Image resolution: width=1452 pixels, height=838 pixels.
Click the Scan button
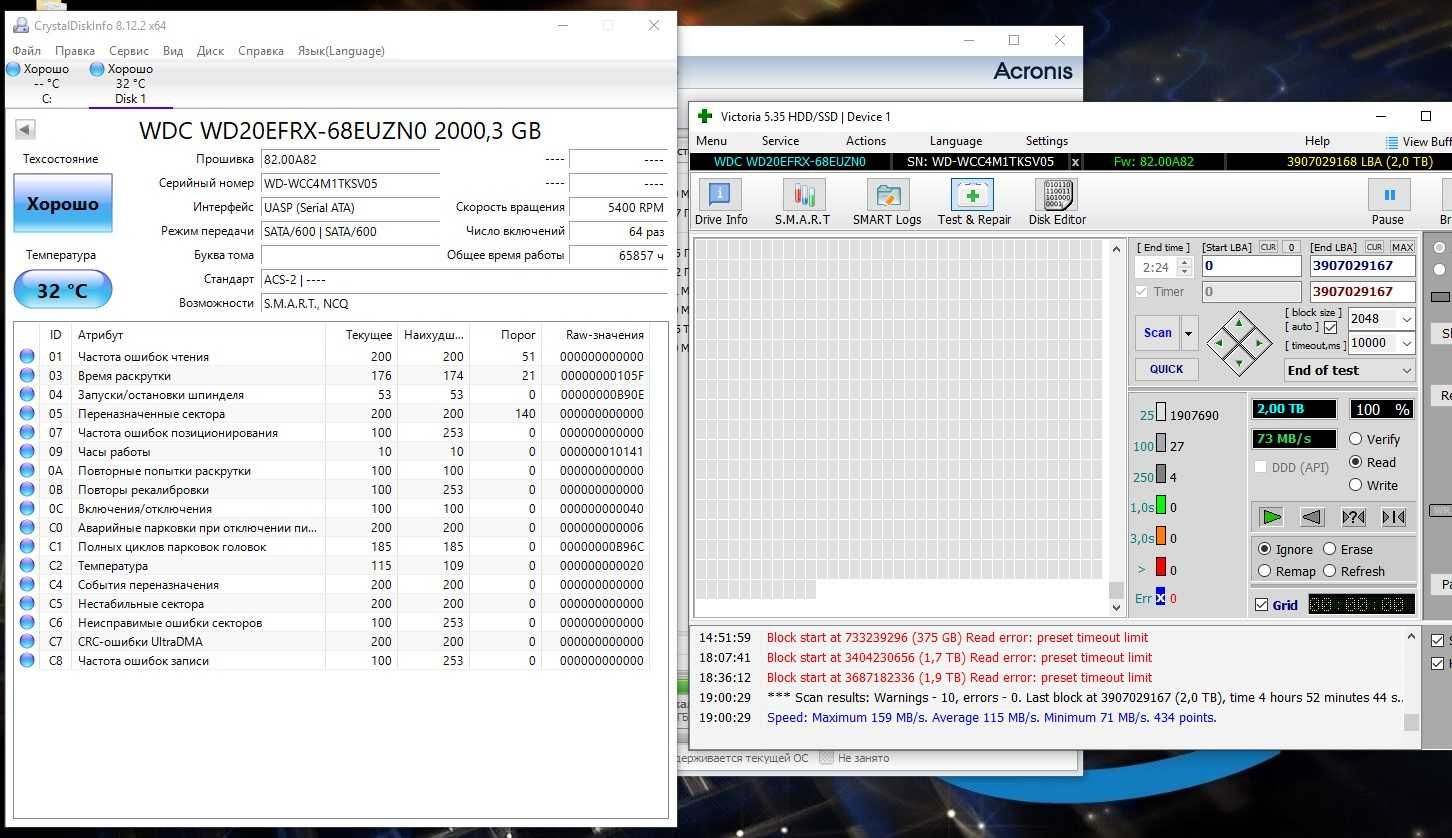click(x=1158, y=333)
